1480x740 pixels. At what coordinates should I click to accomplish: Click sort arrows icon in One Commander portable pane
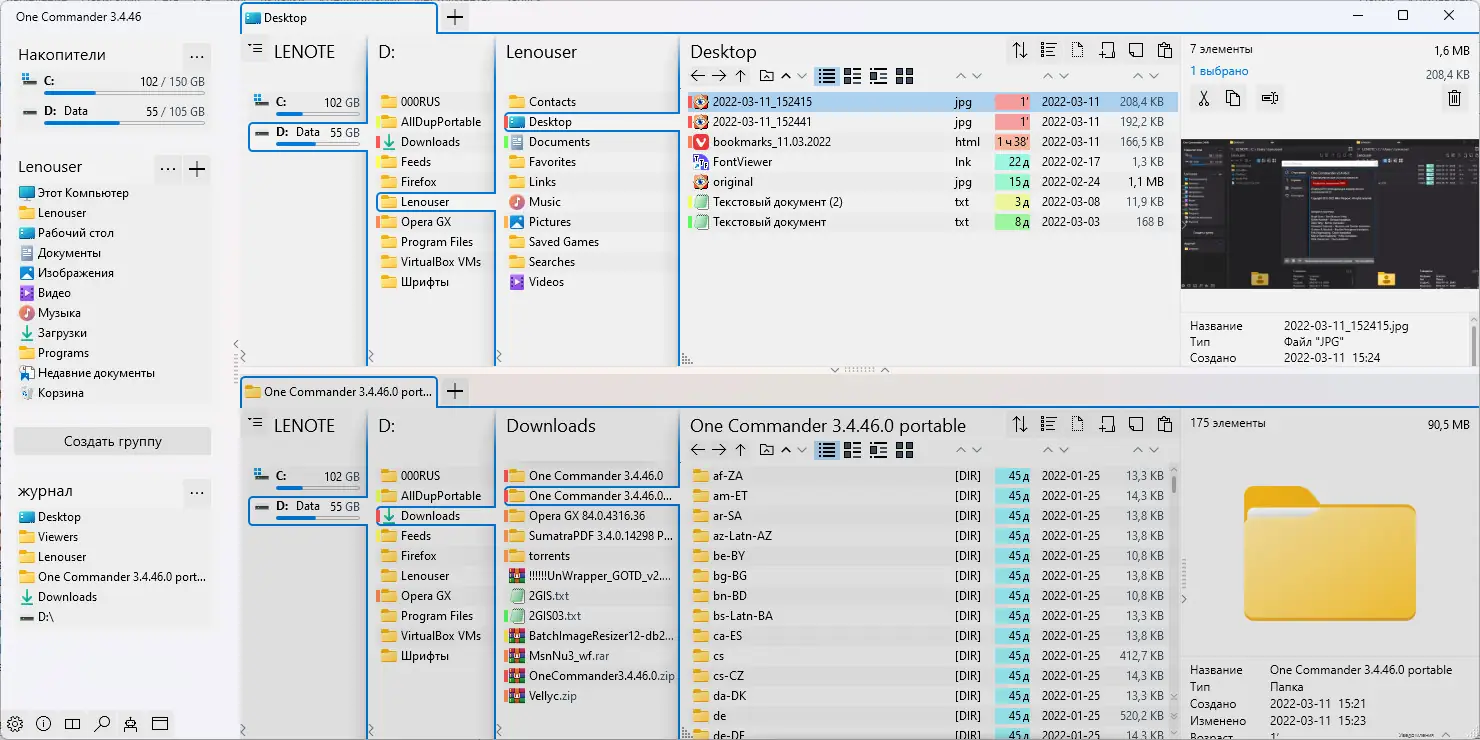tap(1020, 424)
